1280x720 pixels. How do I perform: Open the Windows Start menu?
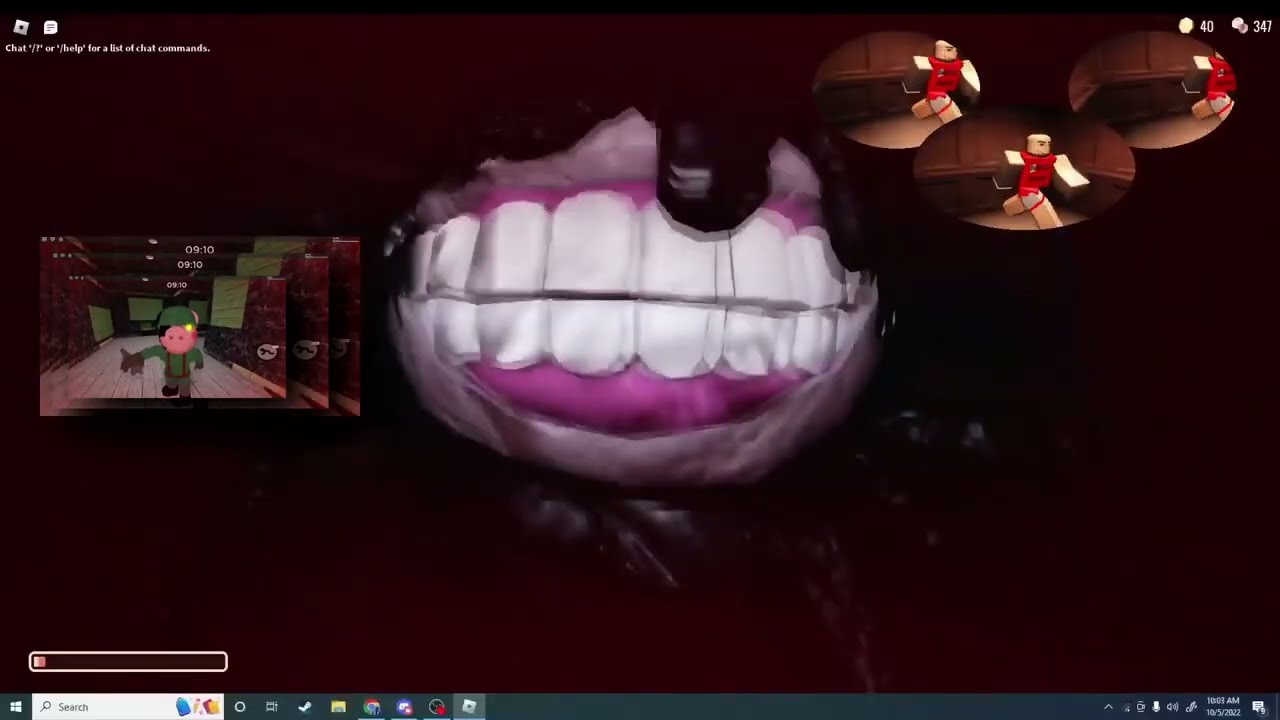[x=15, y=707]
